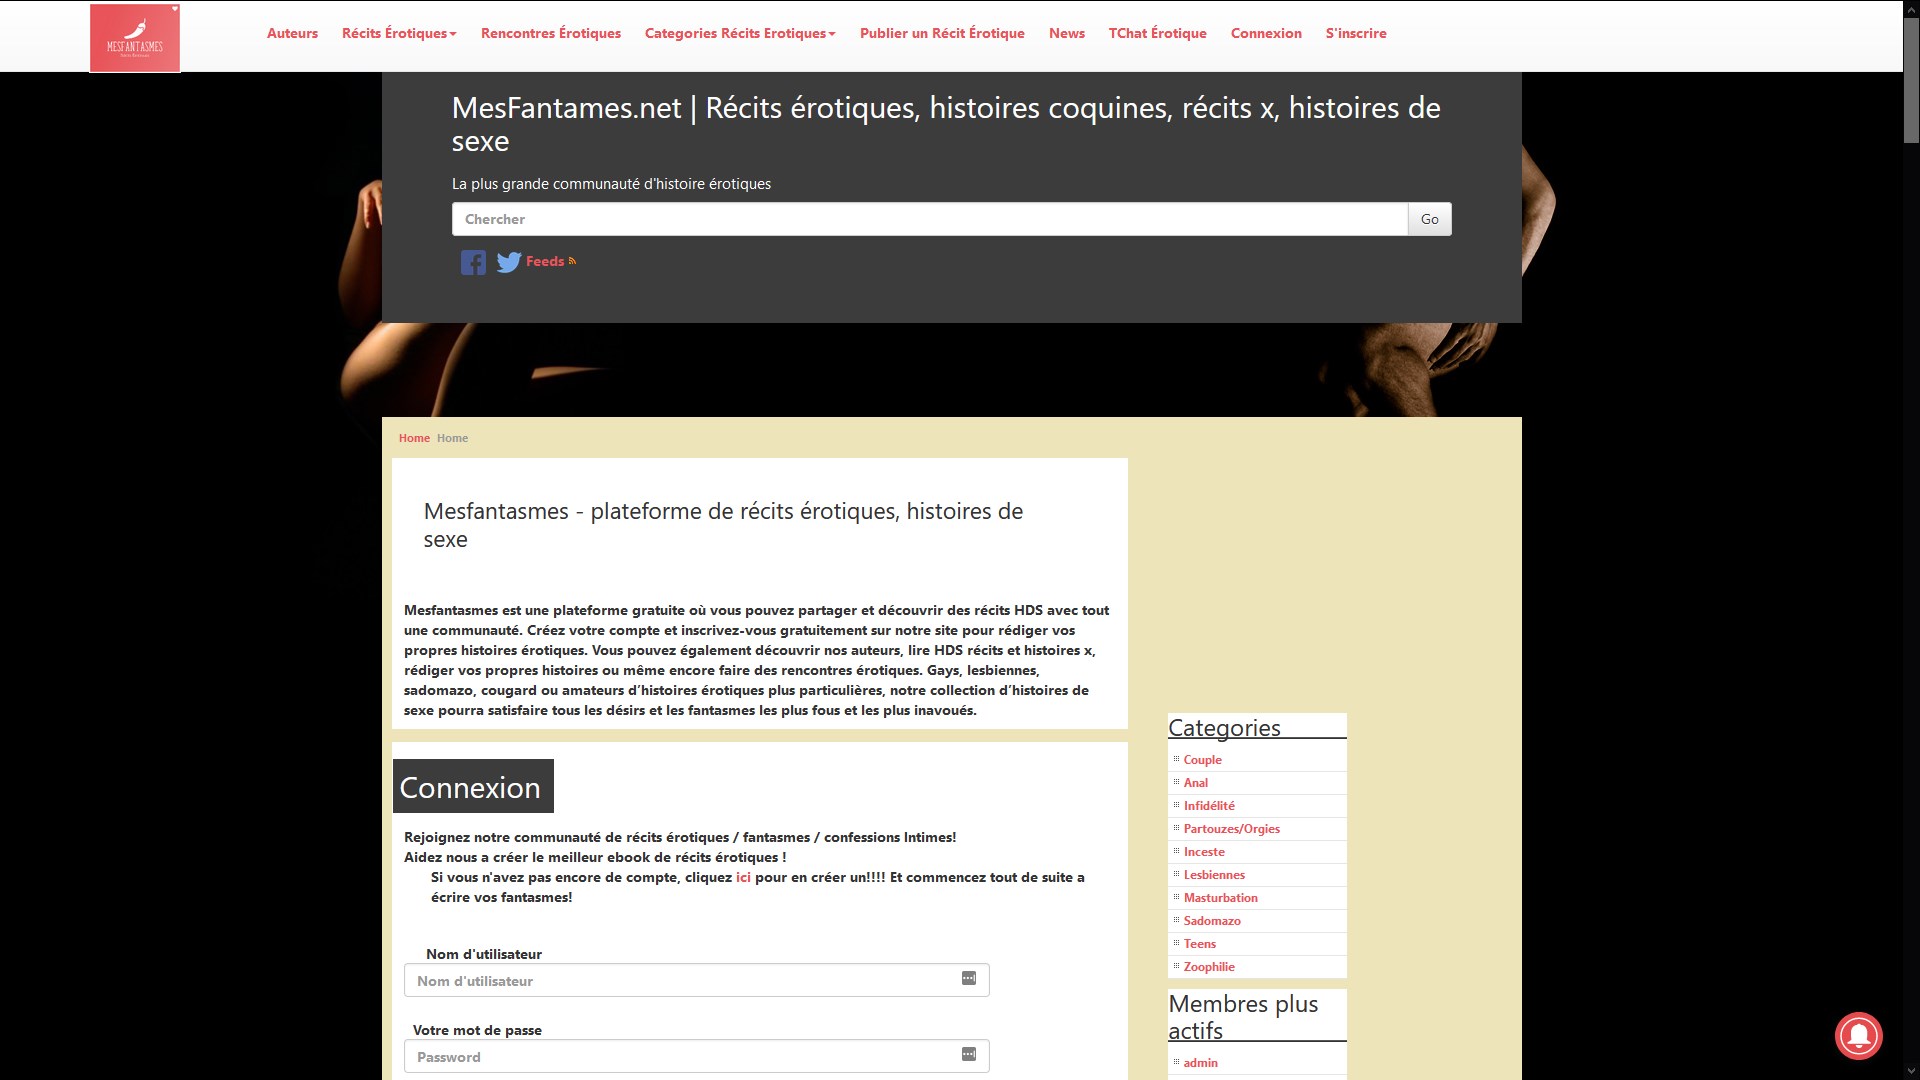
Task: Click the password manager icon in password field
Action: coord(968,1055)
